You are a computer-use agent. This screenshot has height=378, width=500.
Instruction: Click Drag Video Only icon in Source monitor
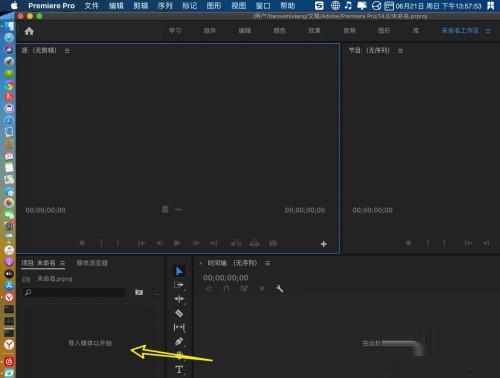[165, 209]
